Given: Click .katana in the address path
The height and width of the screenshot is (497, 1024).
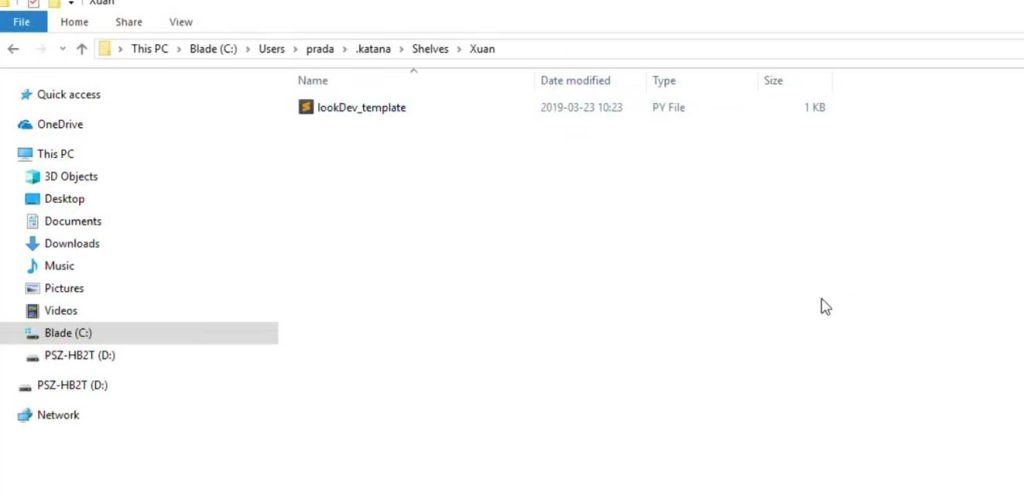Looking at the screenshot, I should tap(375, 49).
